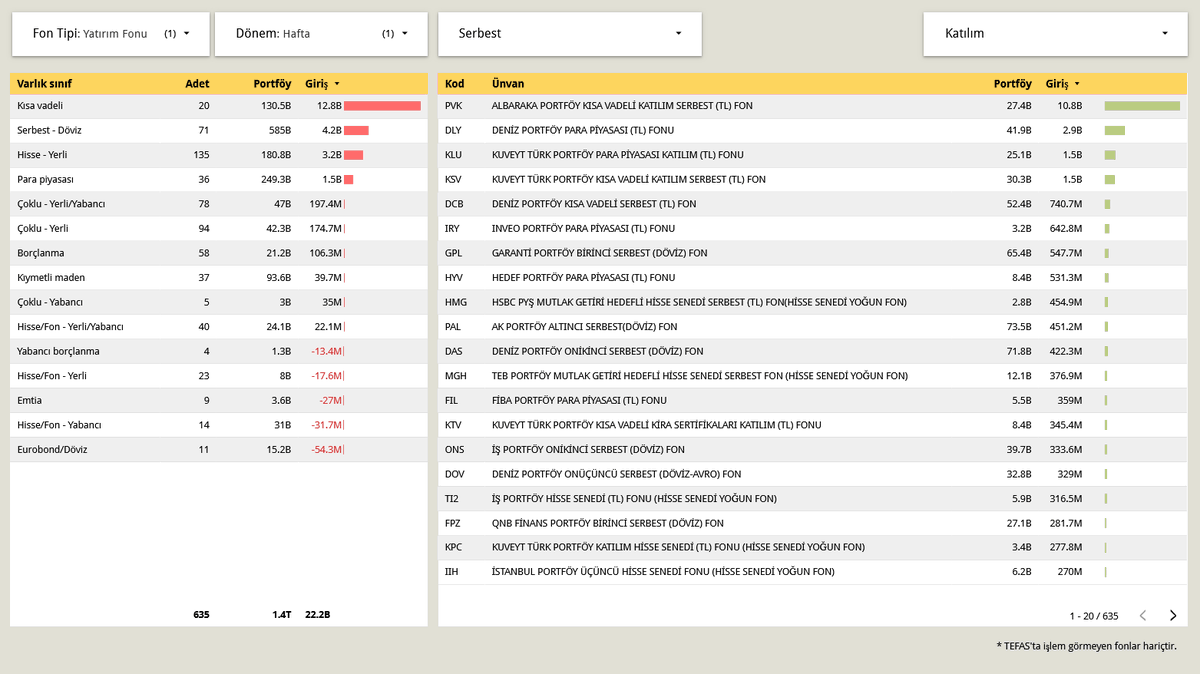Click fund code PAL

click(x=453, y=326)
